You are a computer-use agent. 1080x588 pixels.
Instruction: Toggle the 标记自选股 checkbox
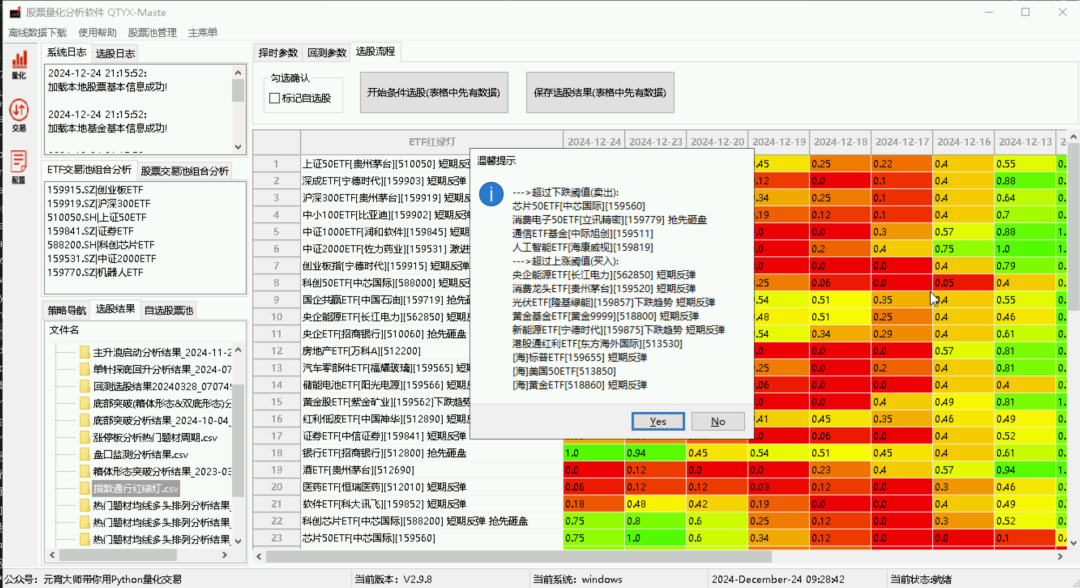pos(275,98)
